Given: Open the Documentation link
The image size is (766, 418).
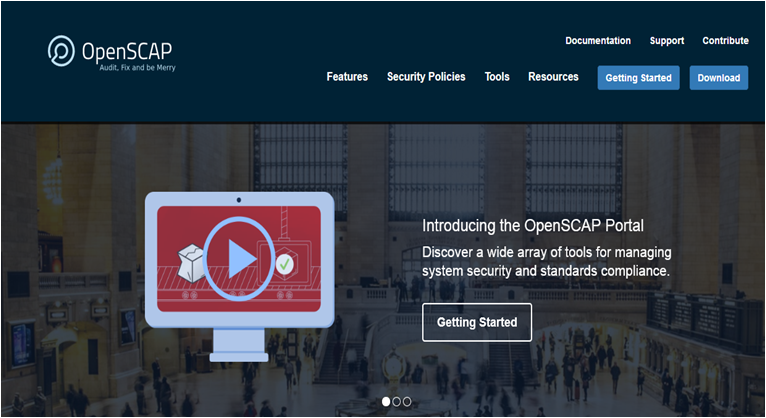Looking at the screenshot, I should [598, 41].
